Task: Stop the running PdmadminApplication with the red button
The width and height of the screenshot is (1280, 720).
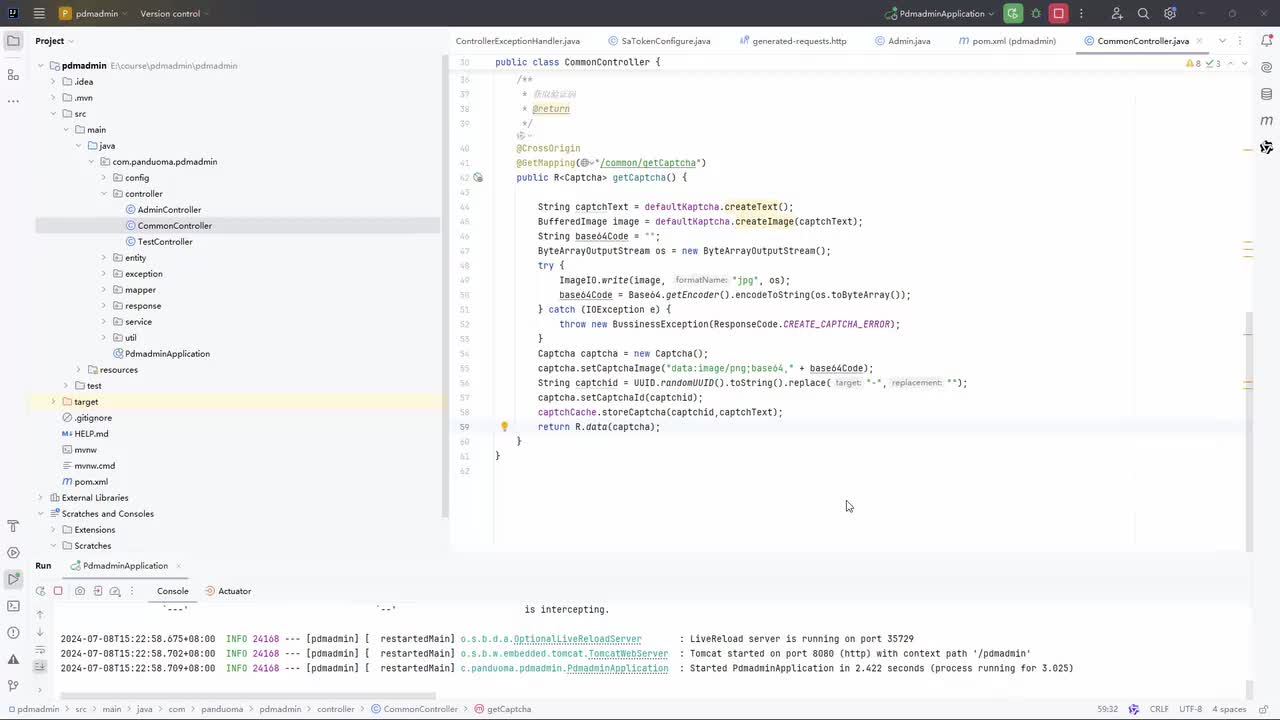Action: (x=1058, y=14)
